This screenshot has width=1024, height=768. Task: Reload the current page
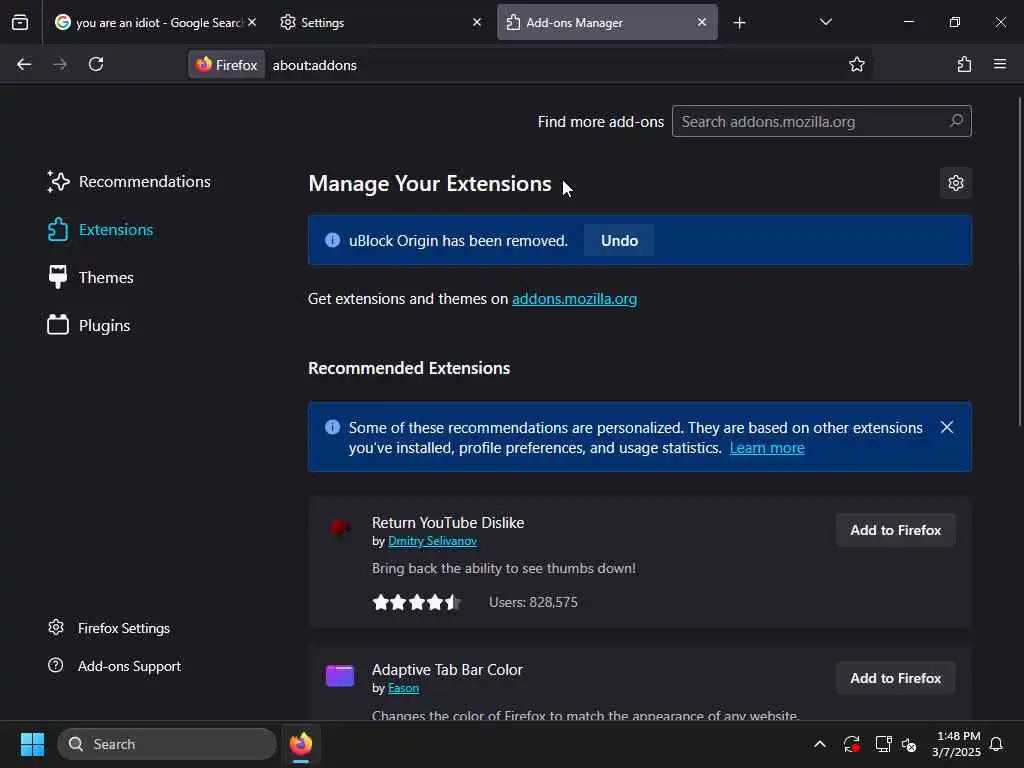pos(96,64)
